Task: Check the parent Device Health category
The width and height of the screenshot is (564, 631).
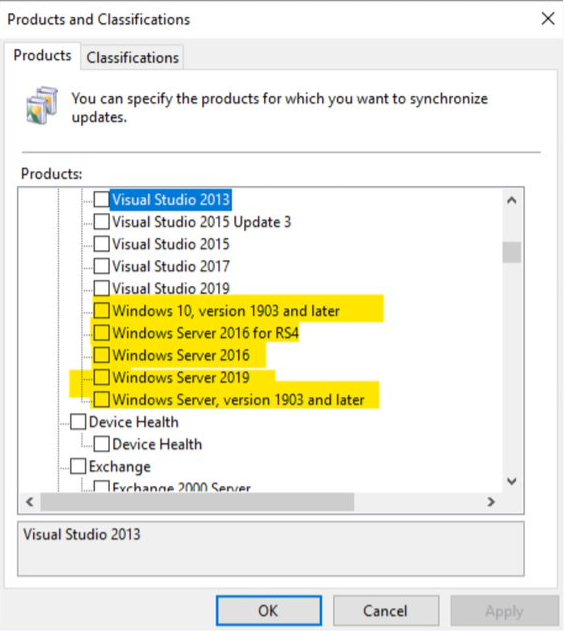Action: [78, 422]
